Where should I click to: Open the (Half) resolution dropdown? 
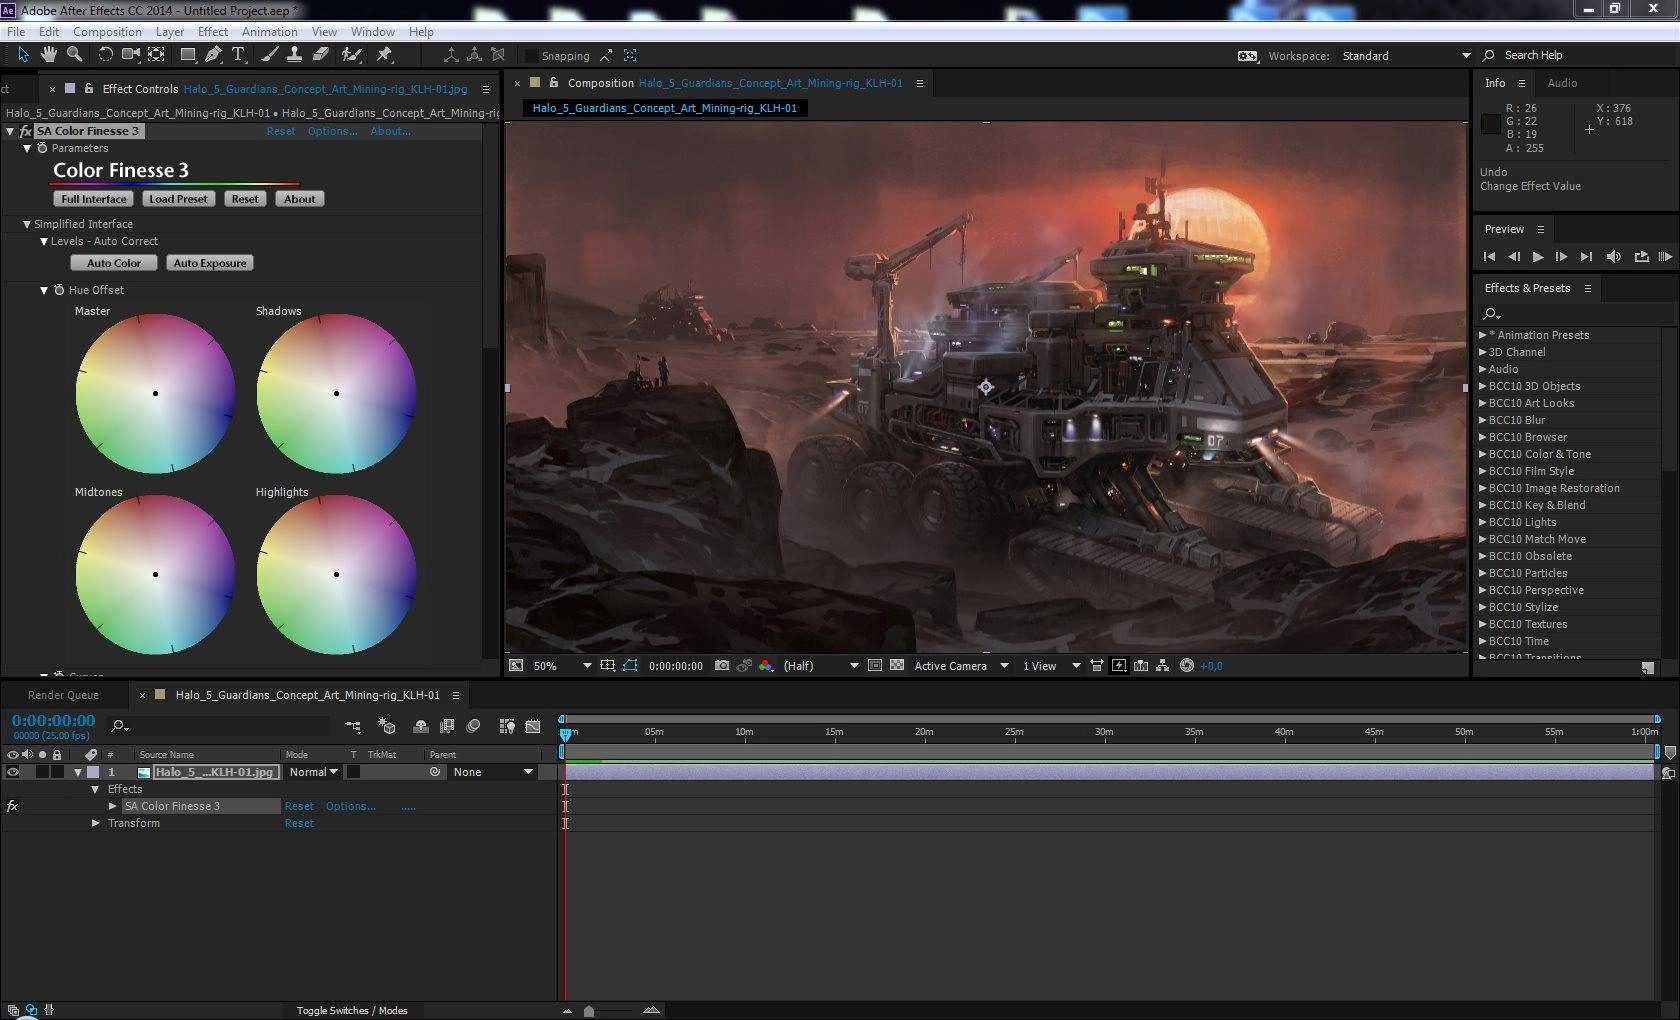(x=821, y=666)
